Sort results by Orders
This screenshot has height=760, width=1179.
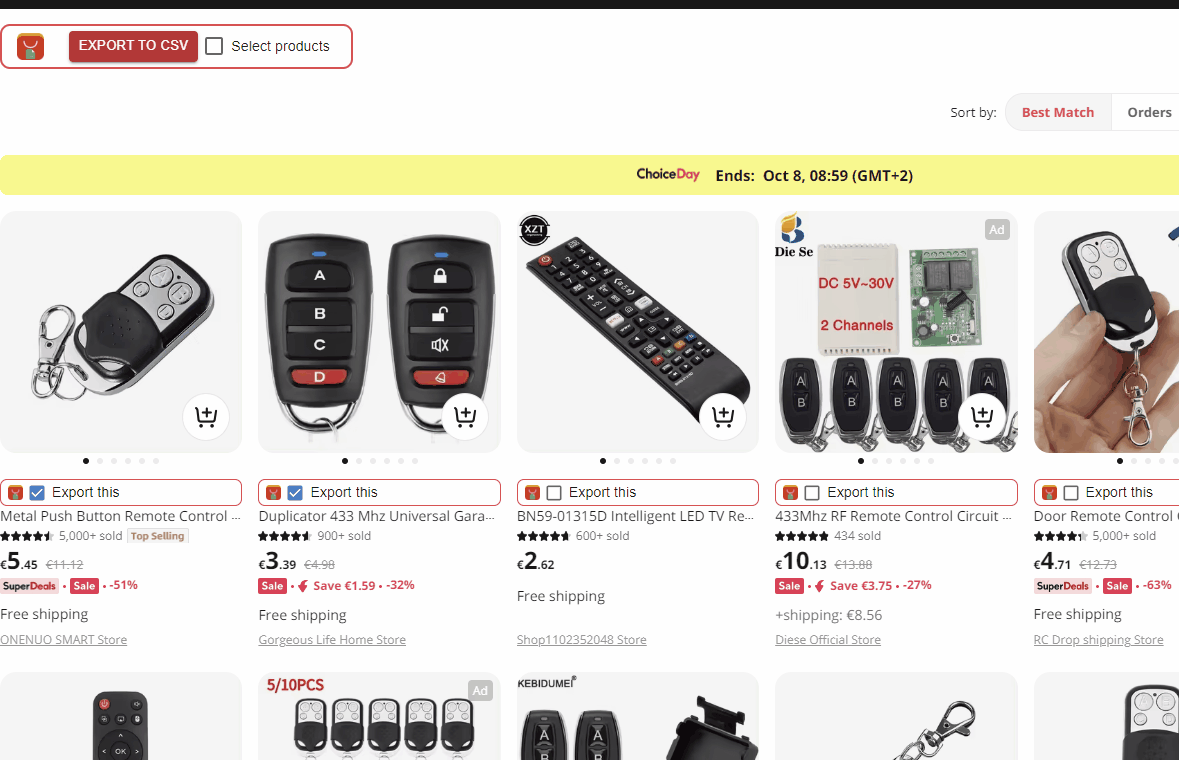pos(1149,112)
